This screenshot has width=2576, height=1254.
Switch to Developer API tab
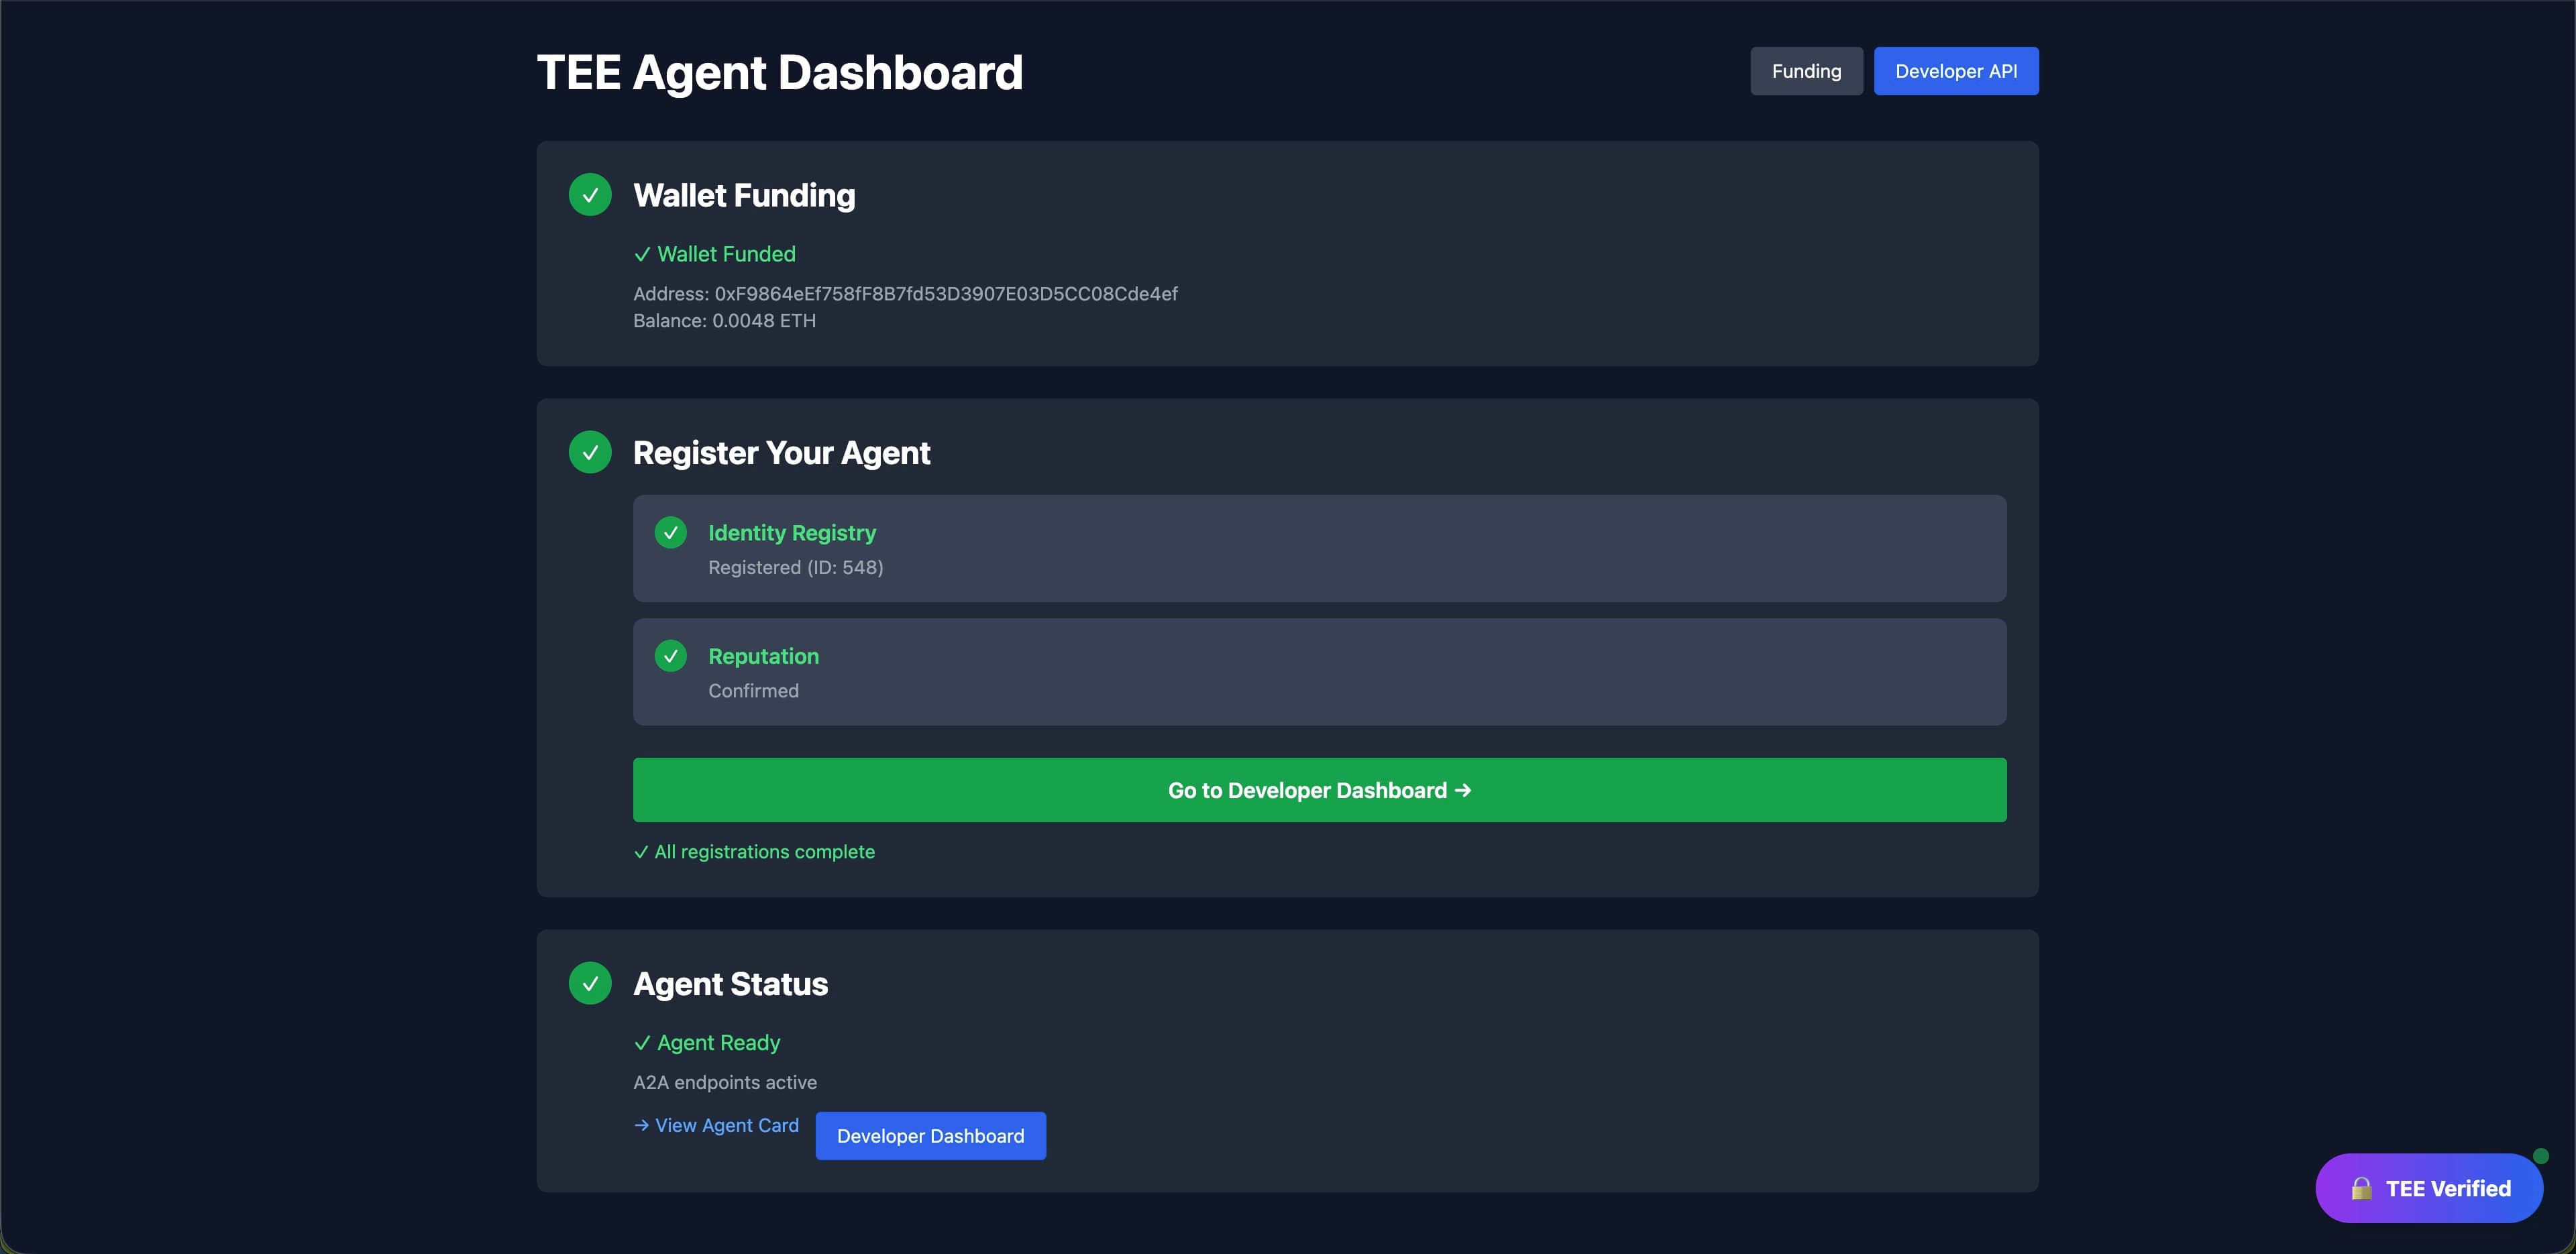1955,71
